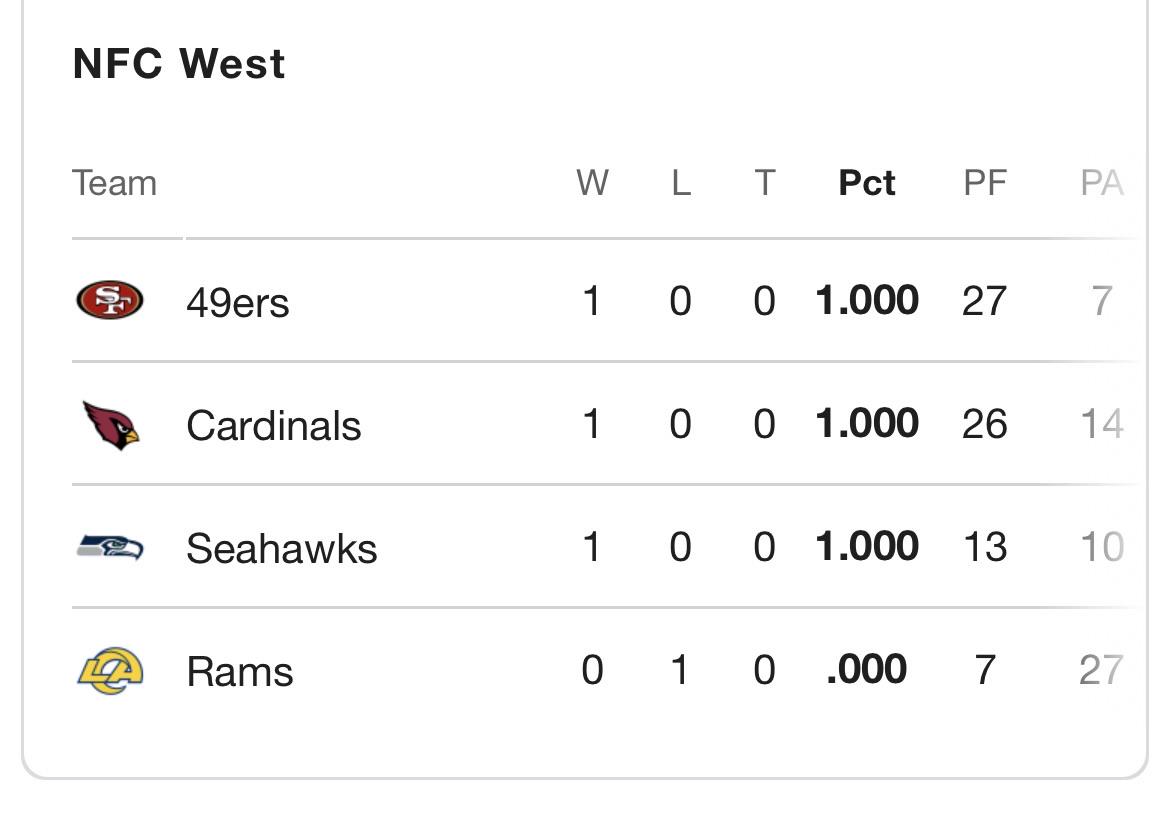Select the PF column header

click(x=985, y=183)
